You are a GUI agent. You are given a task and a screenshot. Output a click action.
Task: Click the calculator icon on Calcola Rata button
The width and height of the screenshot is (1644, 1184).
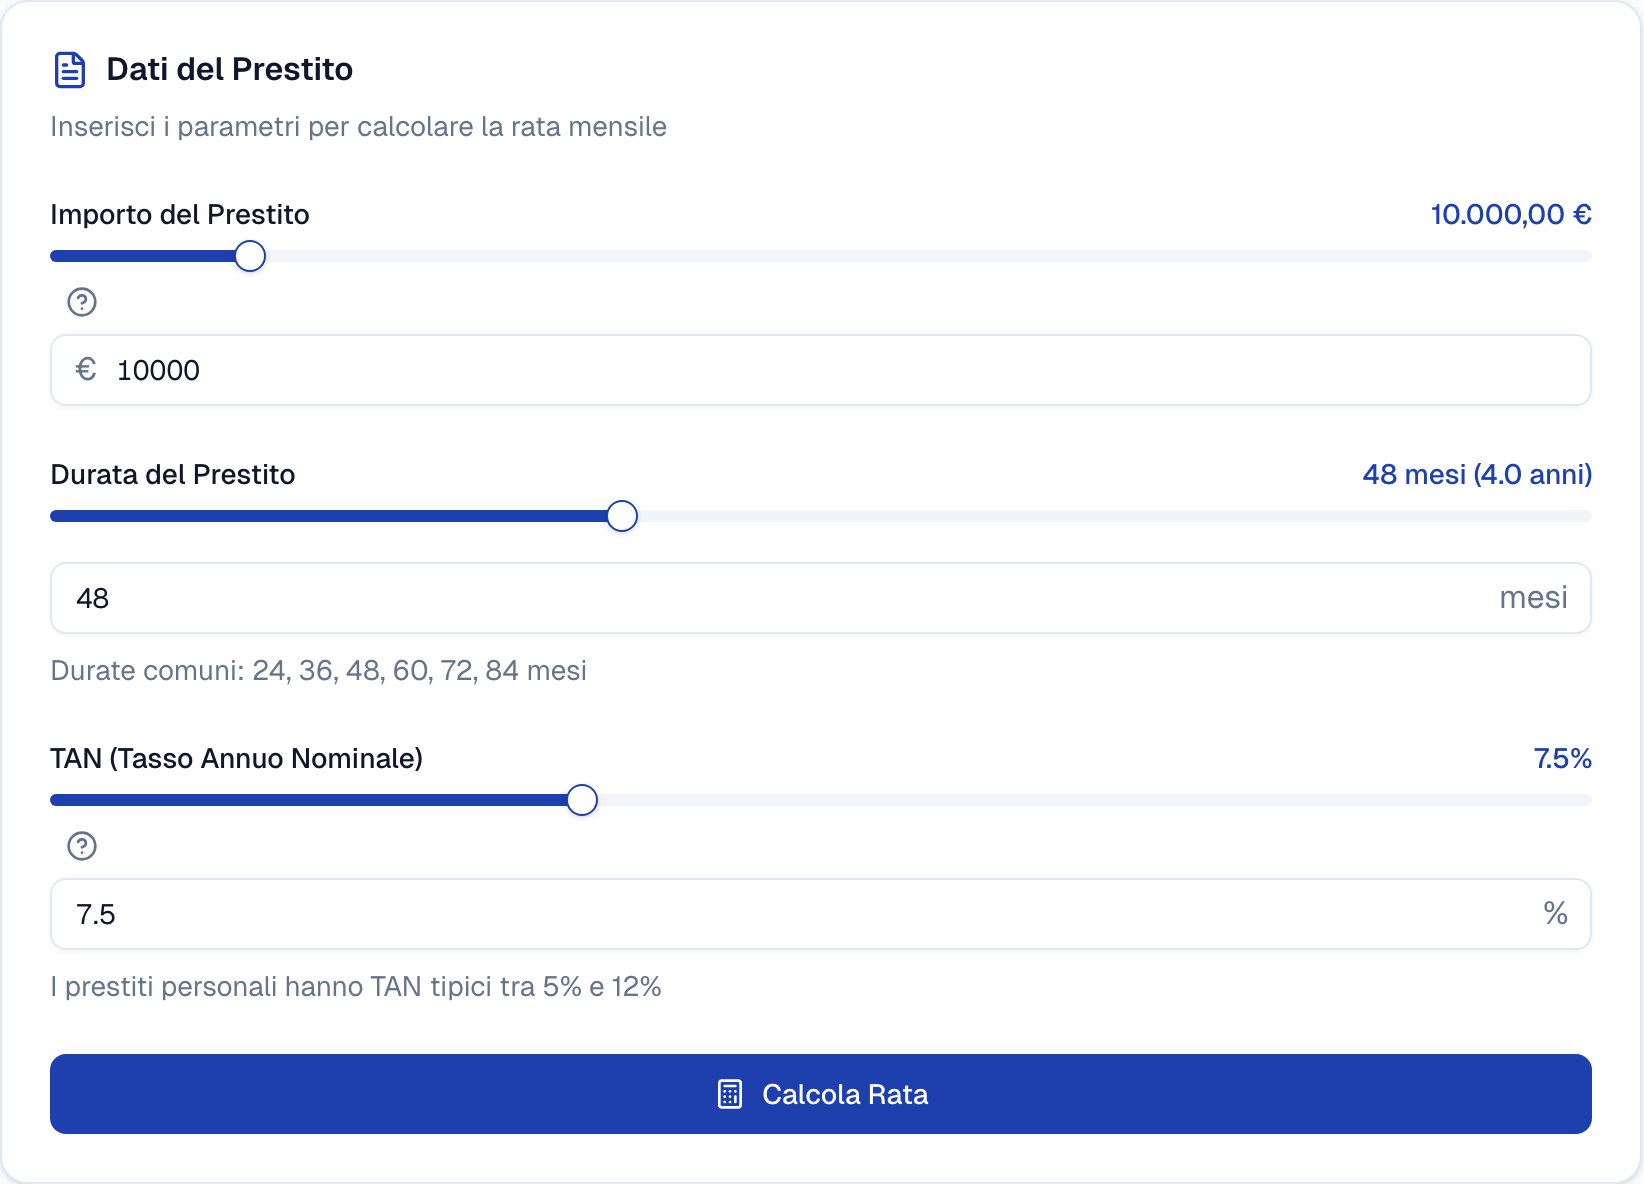[731, 1094]
